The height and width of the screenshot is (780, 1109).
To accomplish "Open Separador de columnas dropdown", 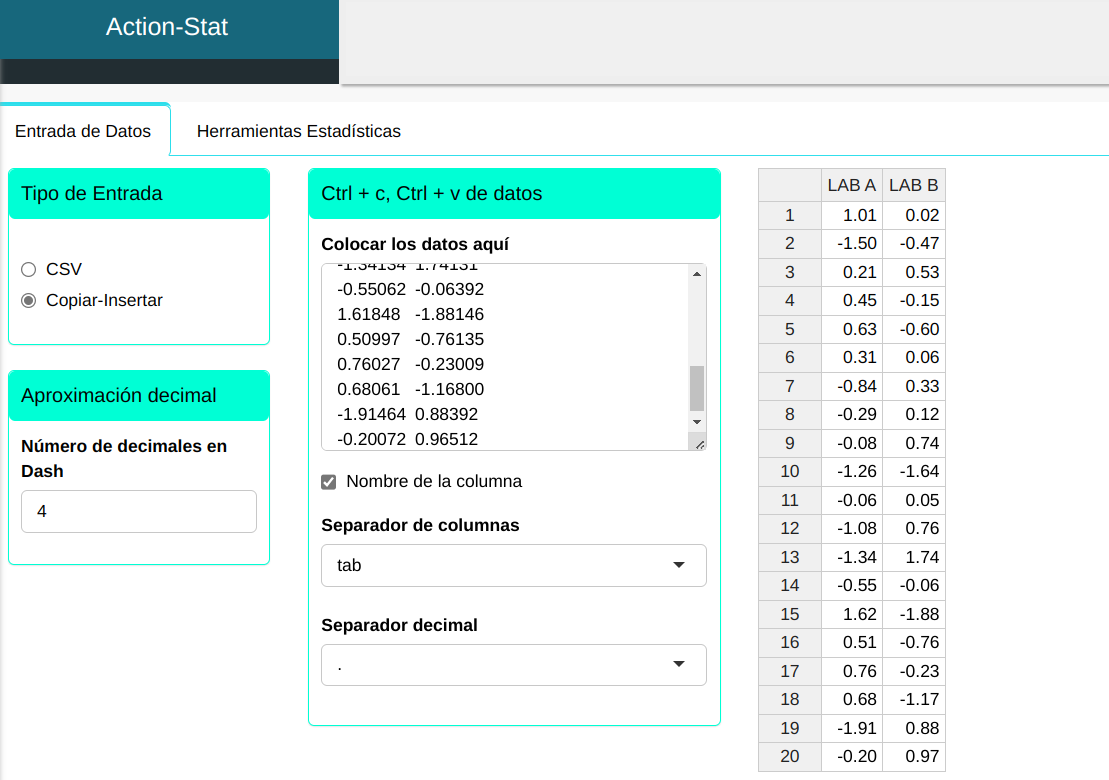I will 513,565.
